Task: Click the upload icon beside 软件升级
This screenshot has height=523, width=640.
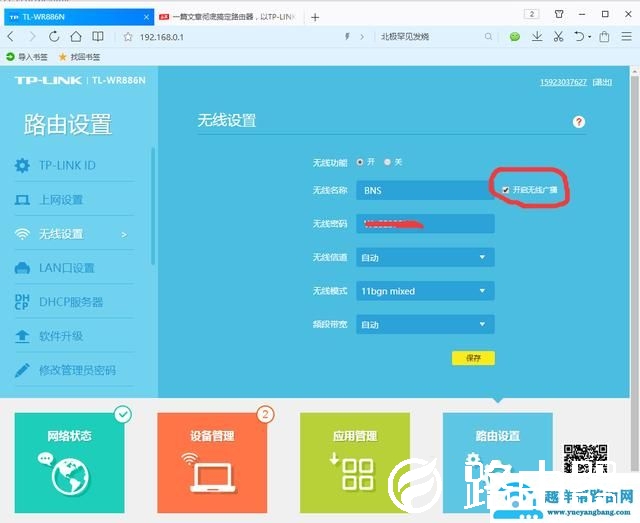Action: (x=22, y=336)
